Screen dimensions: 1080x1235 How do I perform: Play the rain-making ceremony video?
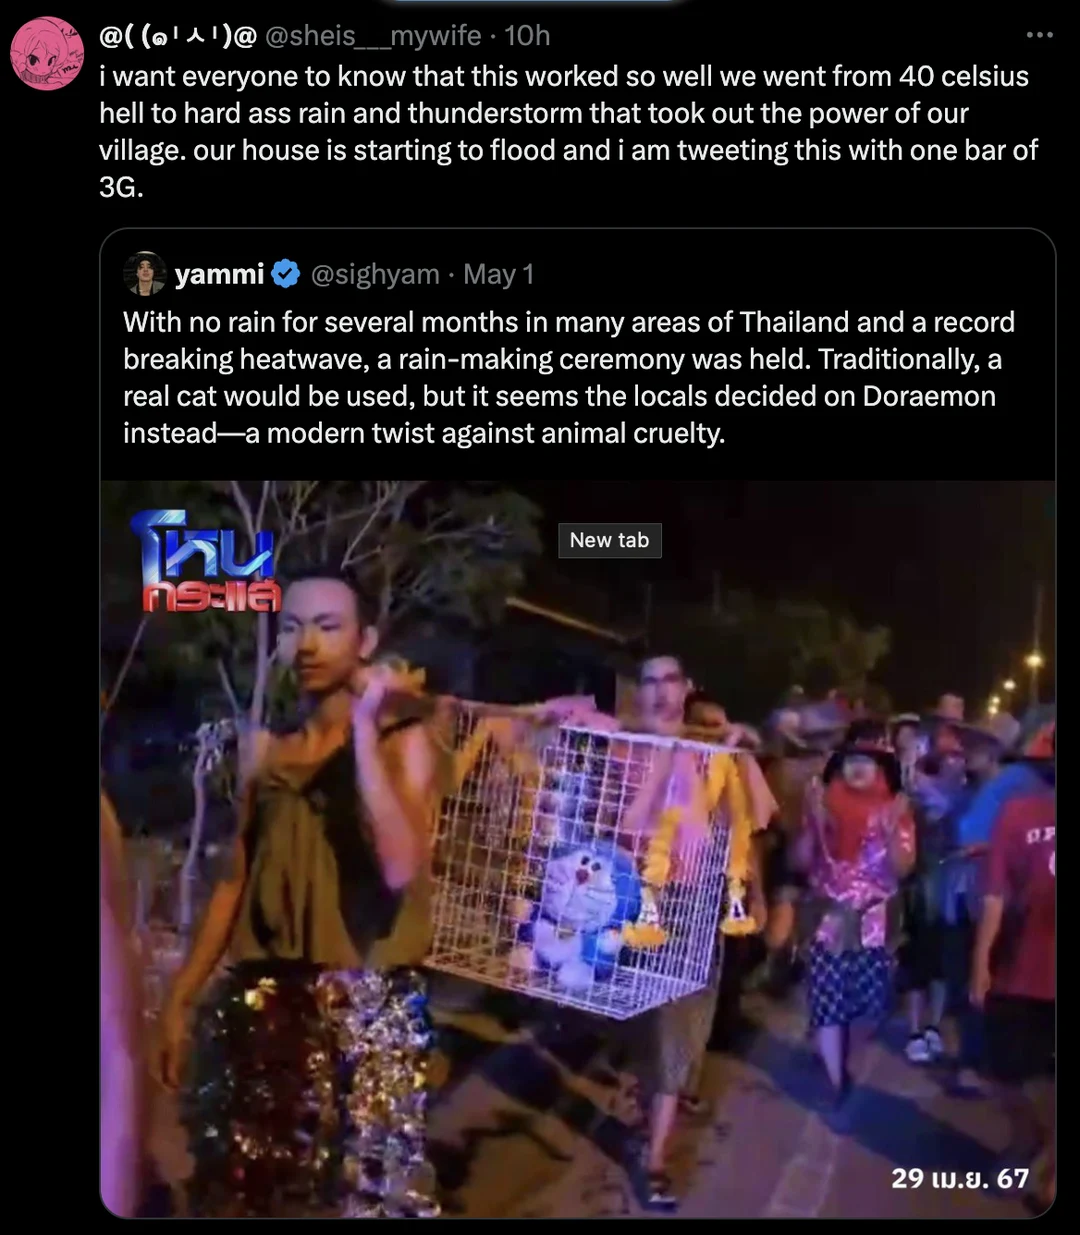(x=578, y=849)
